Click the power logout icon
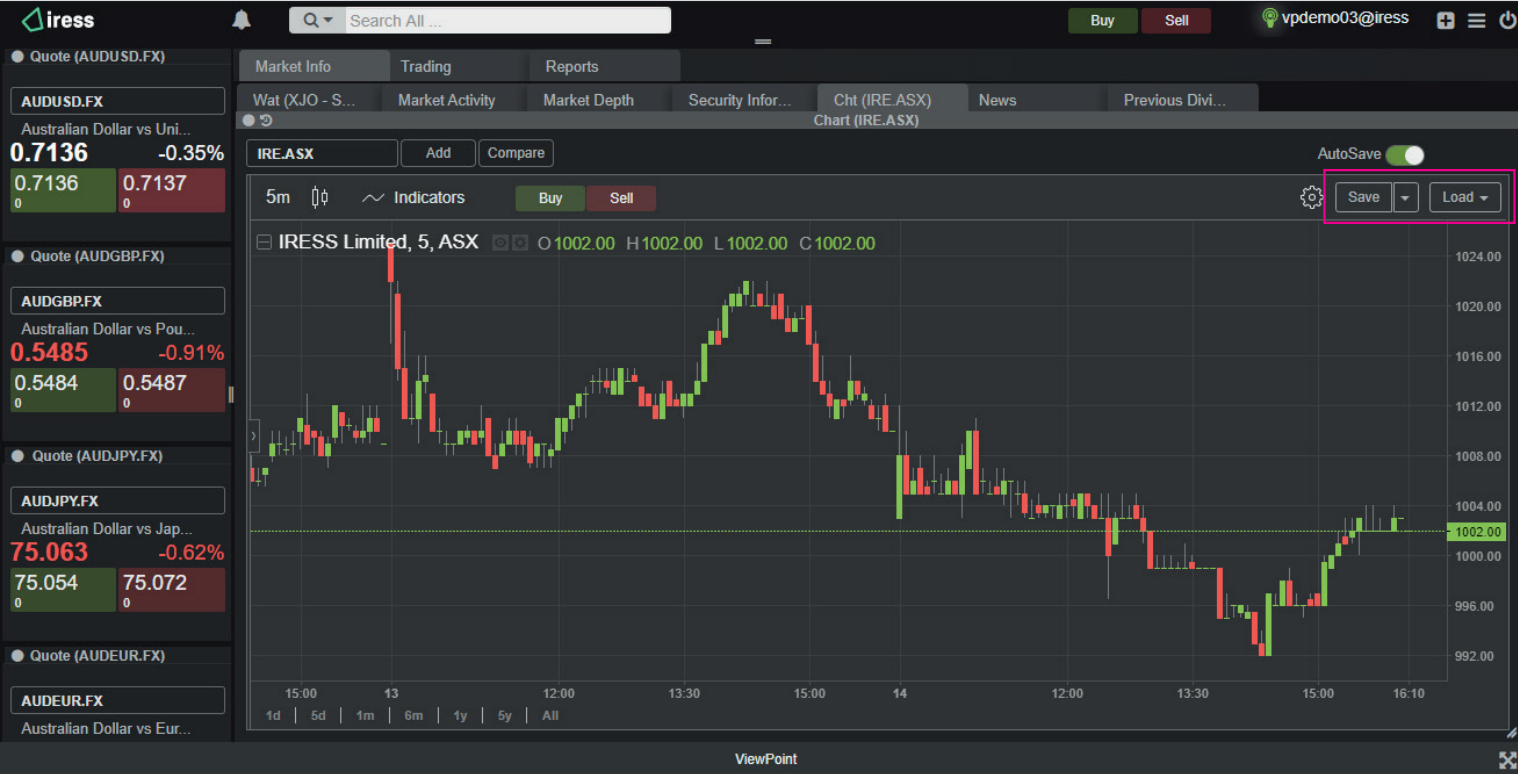 point(1507,20)
